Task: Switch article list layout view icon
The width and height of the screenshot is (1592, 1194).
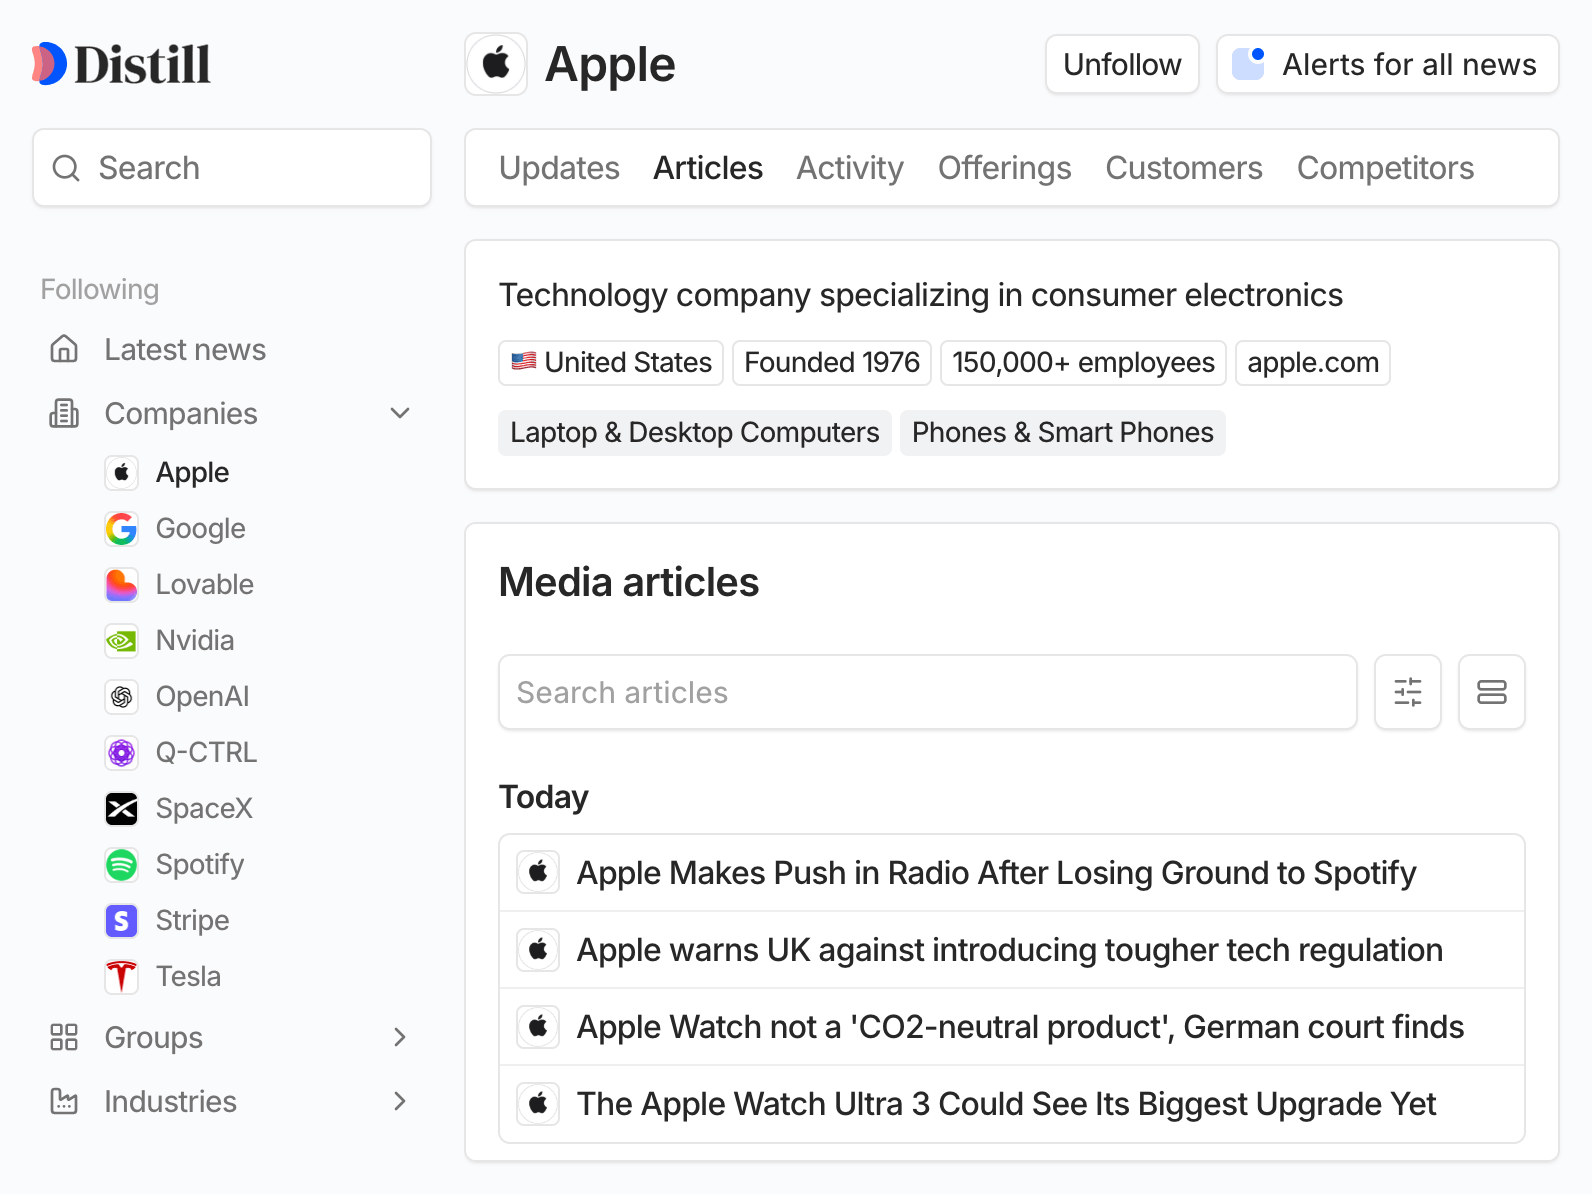Action: click(1491, 692)
